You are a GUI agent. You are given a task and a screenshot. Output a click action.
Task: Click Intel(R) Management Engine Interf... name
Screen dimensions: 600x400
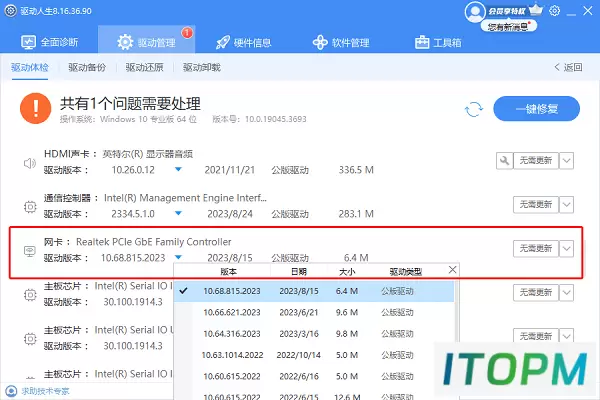coord(185,198)
